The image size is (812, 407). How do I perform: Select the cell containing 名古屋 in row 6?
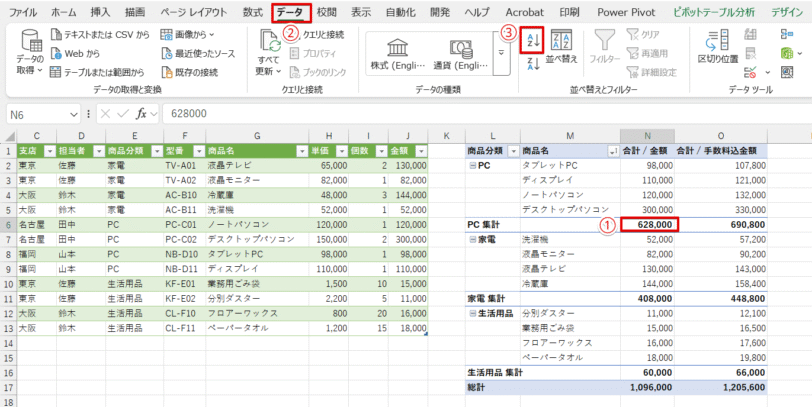[37, 225]
